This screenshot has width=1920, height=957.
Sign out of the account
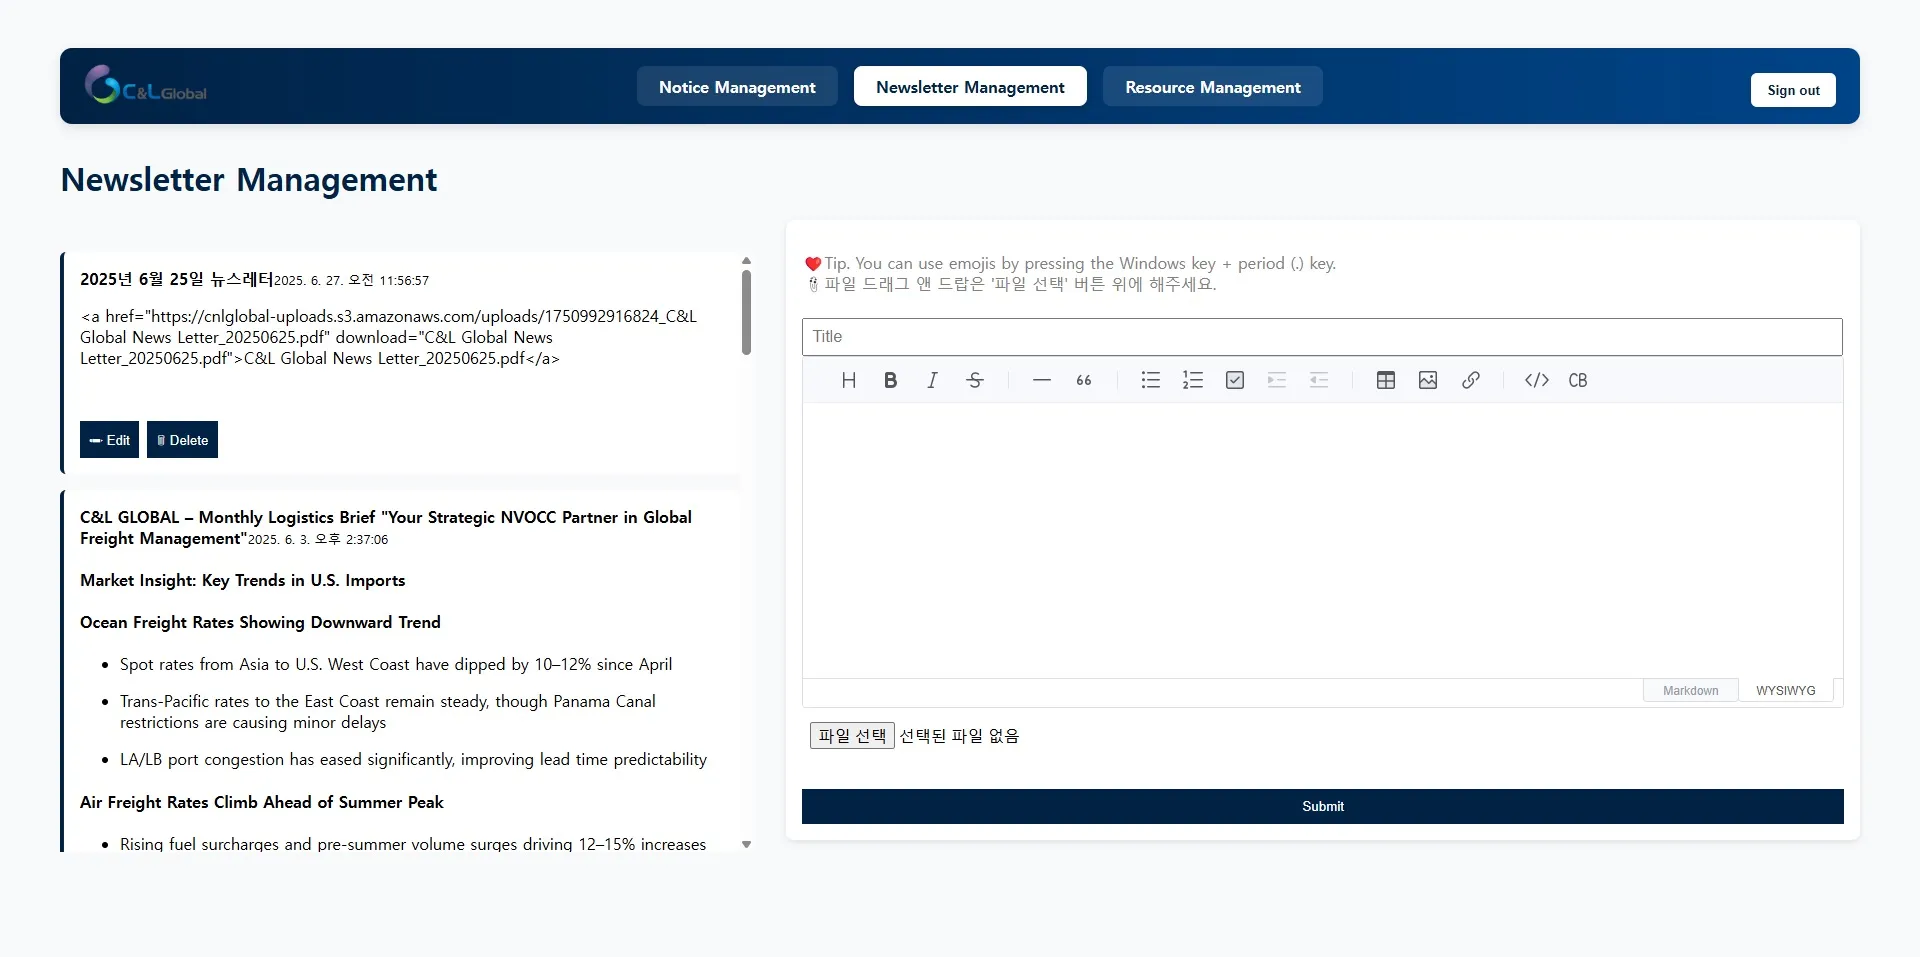click(1793, 90)
